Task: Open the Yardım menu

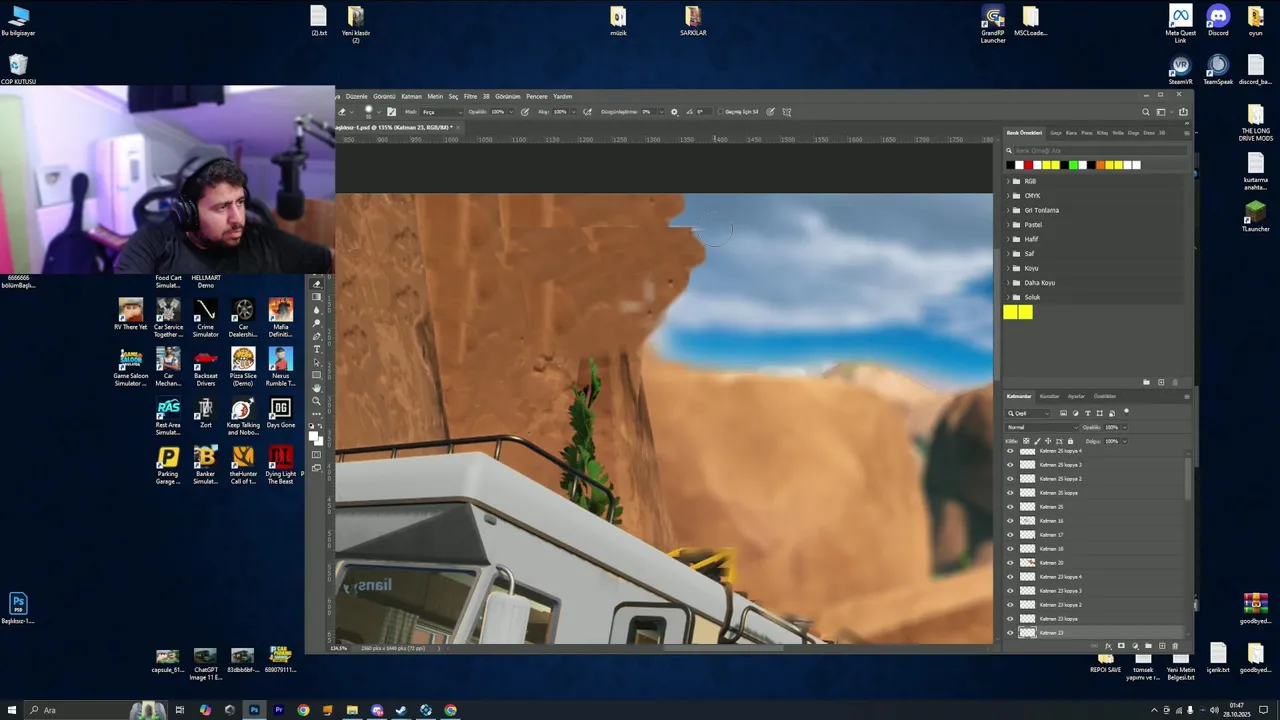Action: tap(563, 96)
